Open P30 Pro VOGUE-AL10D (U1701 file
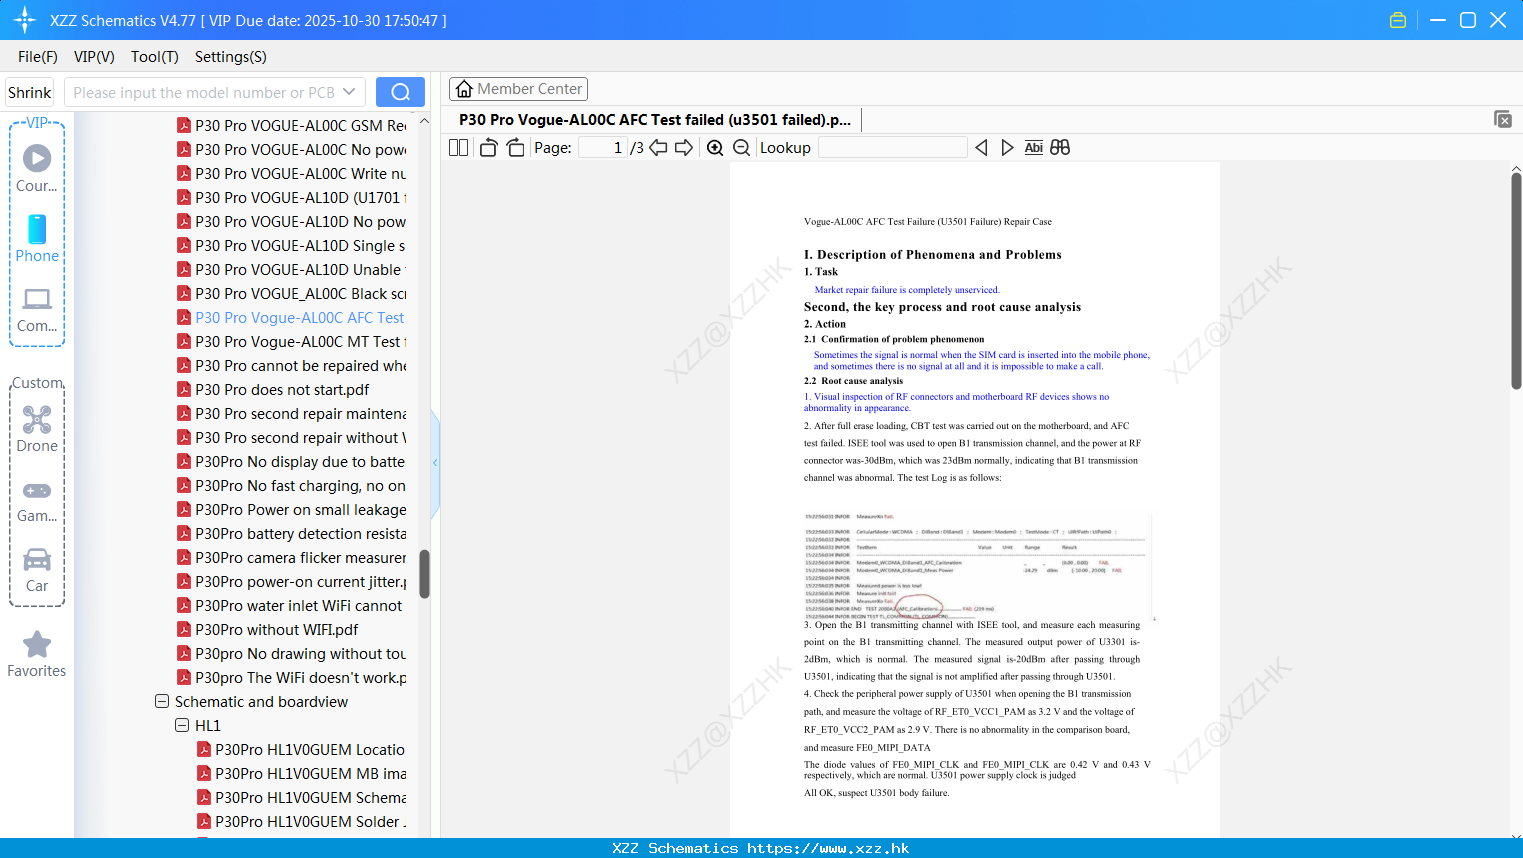The width and height of the screenshot is (1523, 858). (x=292, y=197)
